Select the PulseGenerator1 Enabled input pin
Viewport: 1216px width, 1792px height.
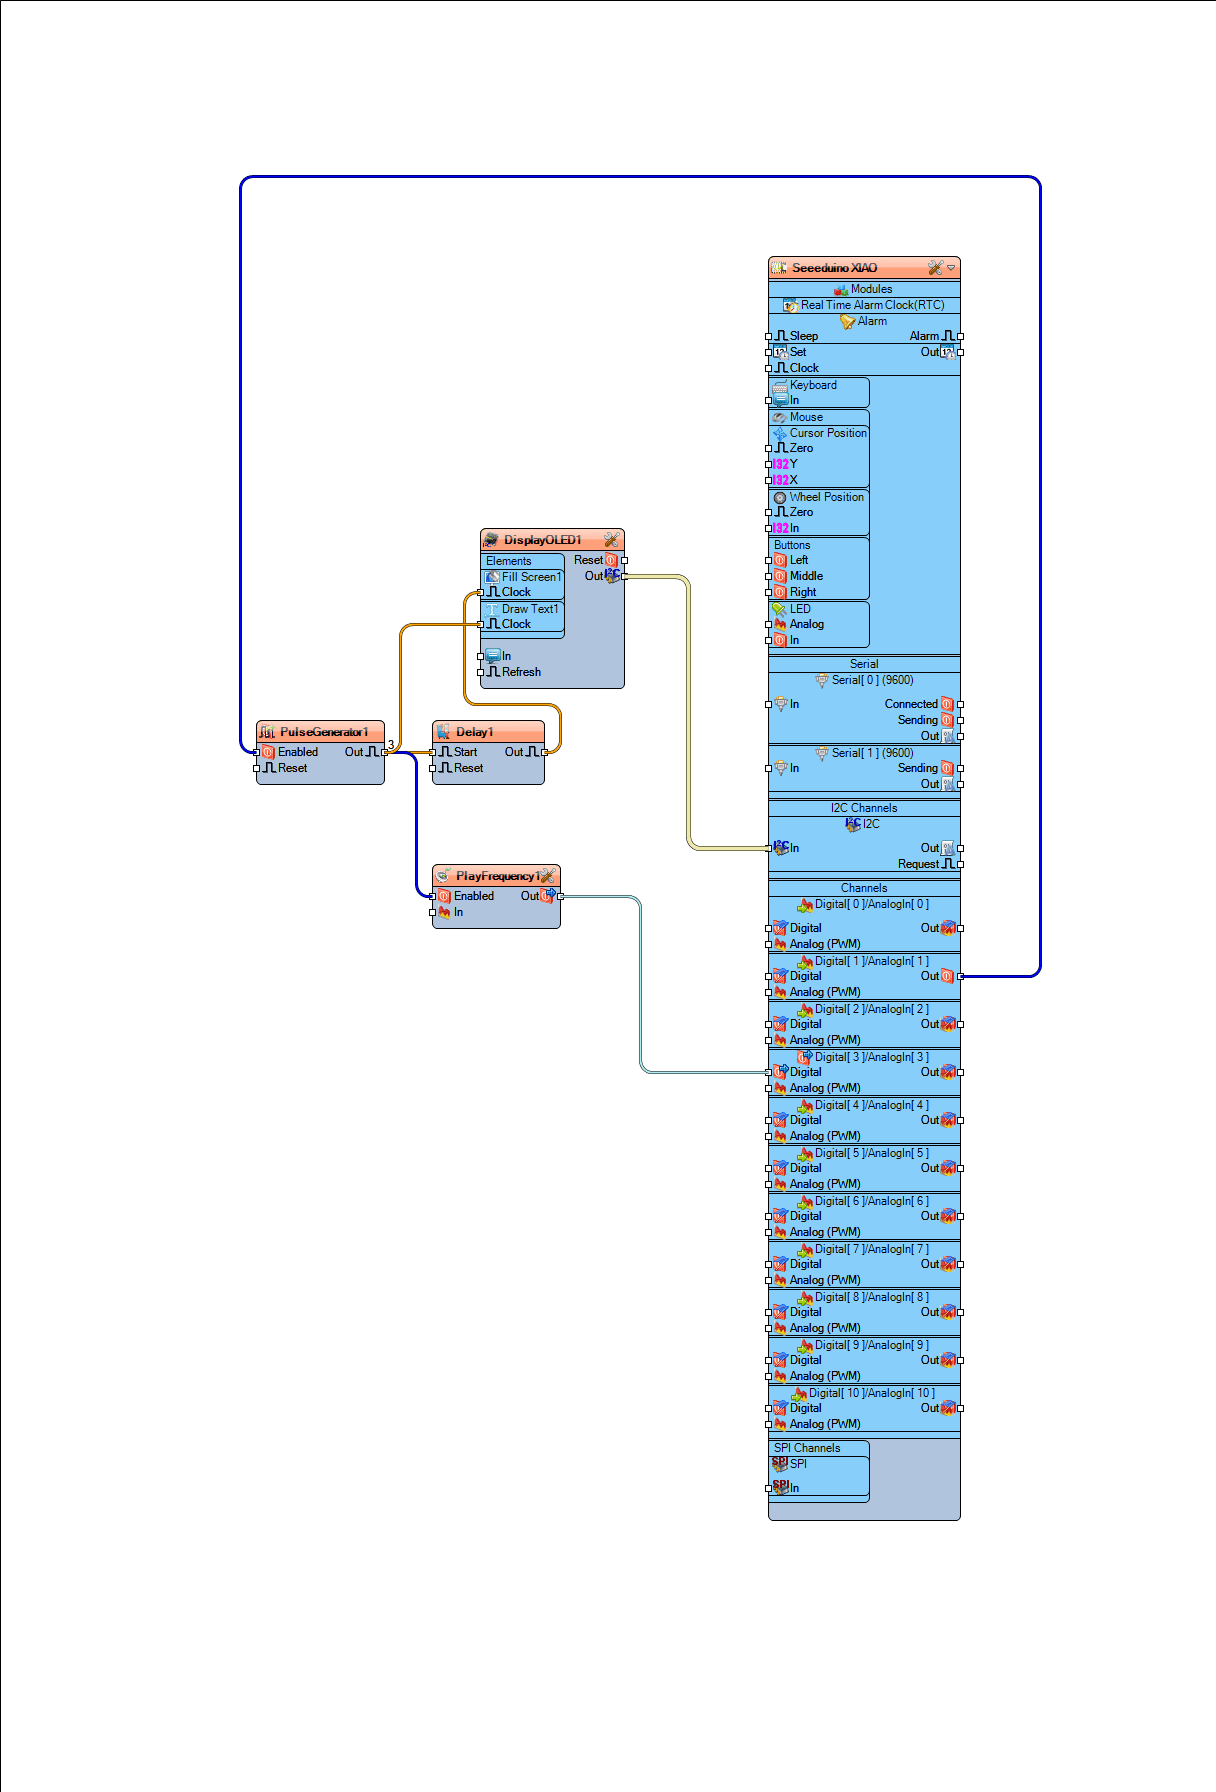click(257, 752)
